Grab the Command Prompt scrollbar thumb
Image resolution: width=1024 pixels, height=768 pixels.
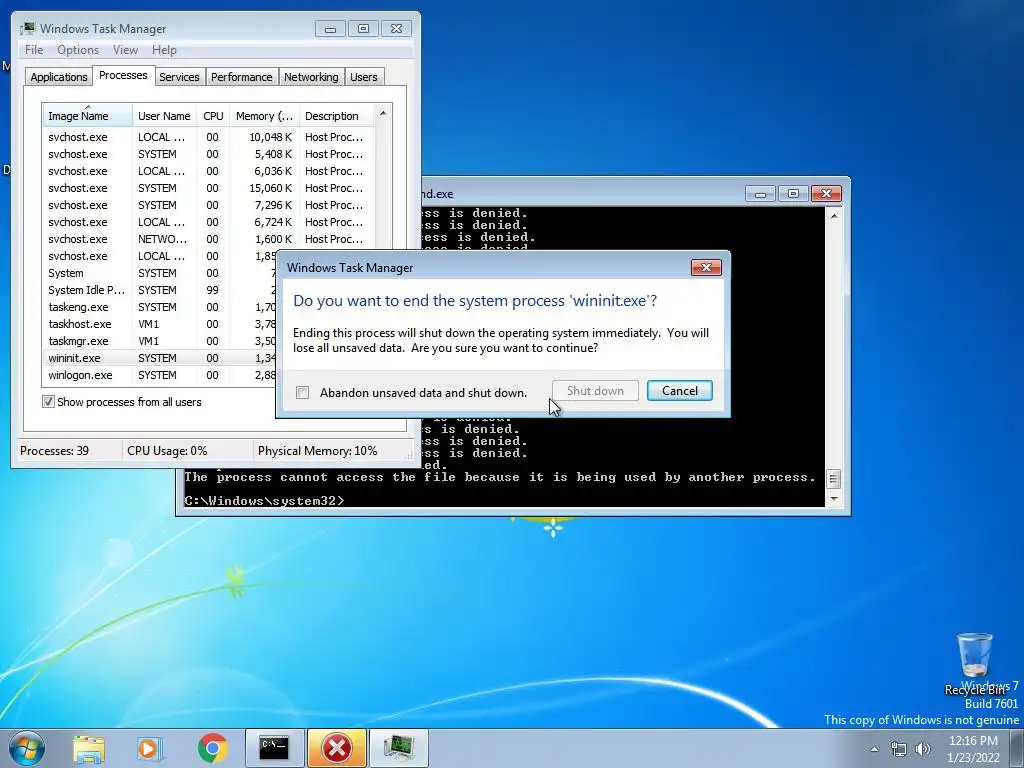click(x=833, y=479)
